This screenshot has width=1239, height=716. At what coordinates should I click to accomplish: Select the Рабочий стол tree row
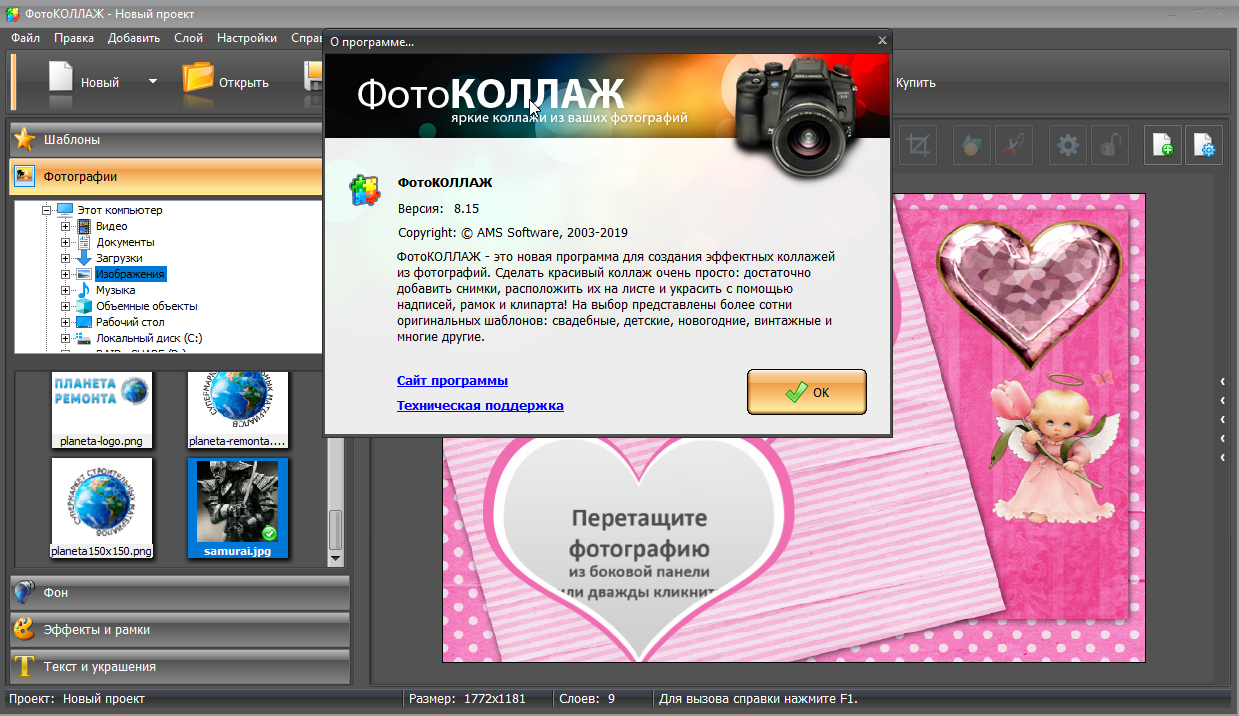click(x=130, y=322)
